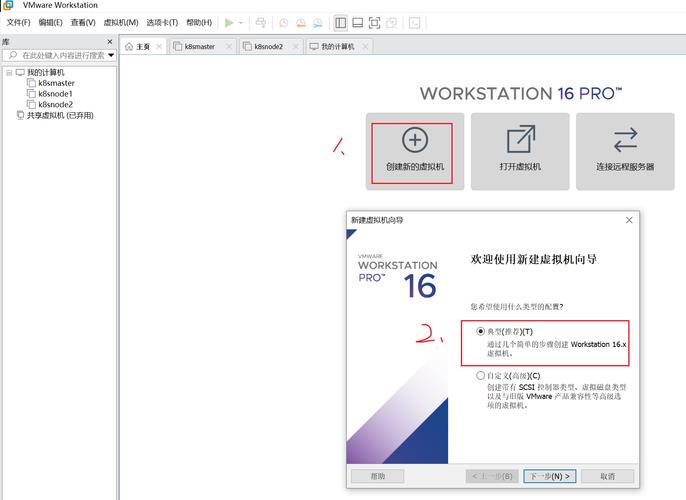
Task: Click the k8snode2 tab VM icon
Action: pyautogui.click(x=248, y=46)
